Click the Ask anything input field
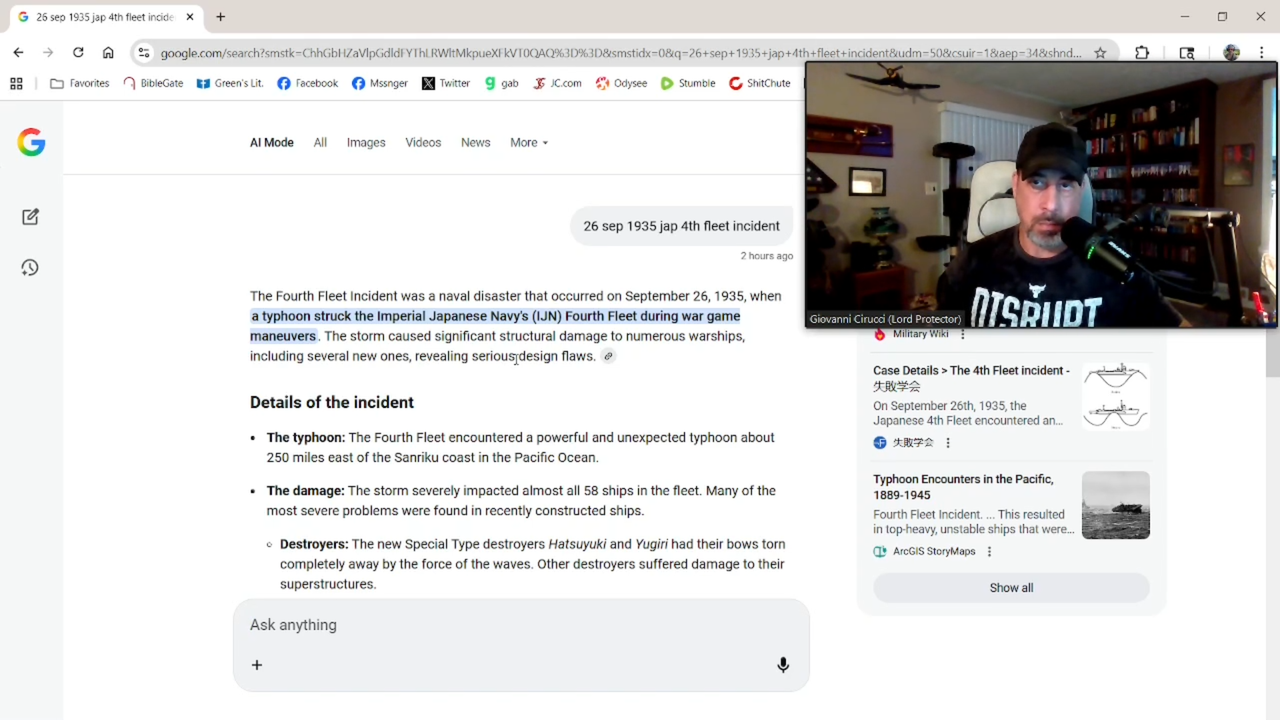1280x720 pixels. click(x=520, y=625)
